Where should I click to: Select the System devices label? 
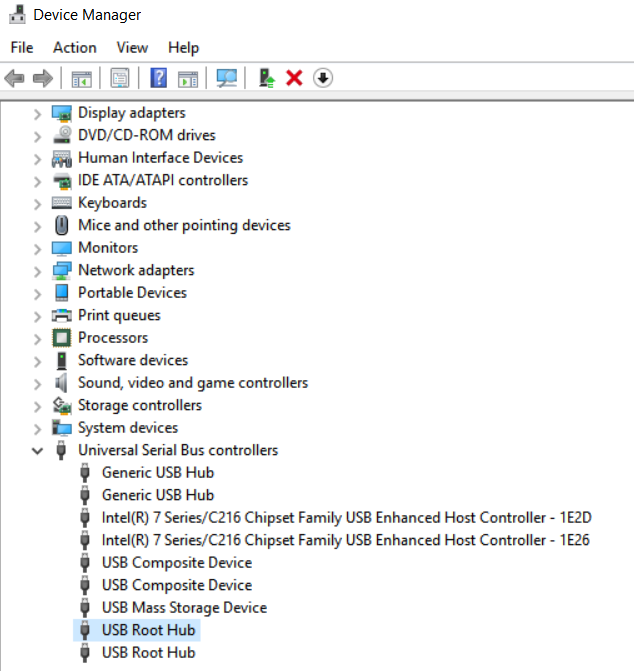(x=128, y=428)
